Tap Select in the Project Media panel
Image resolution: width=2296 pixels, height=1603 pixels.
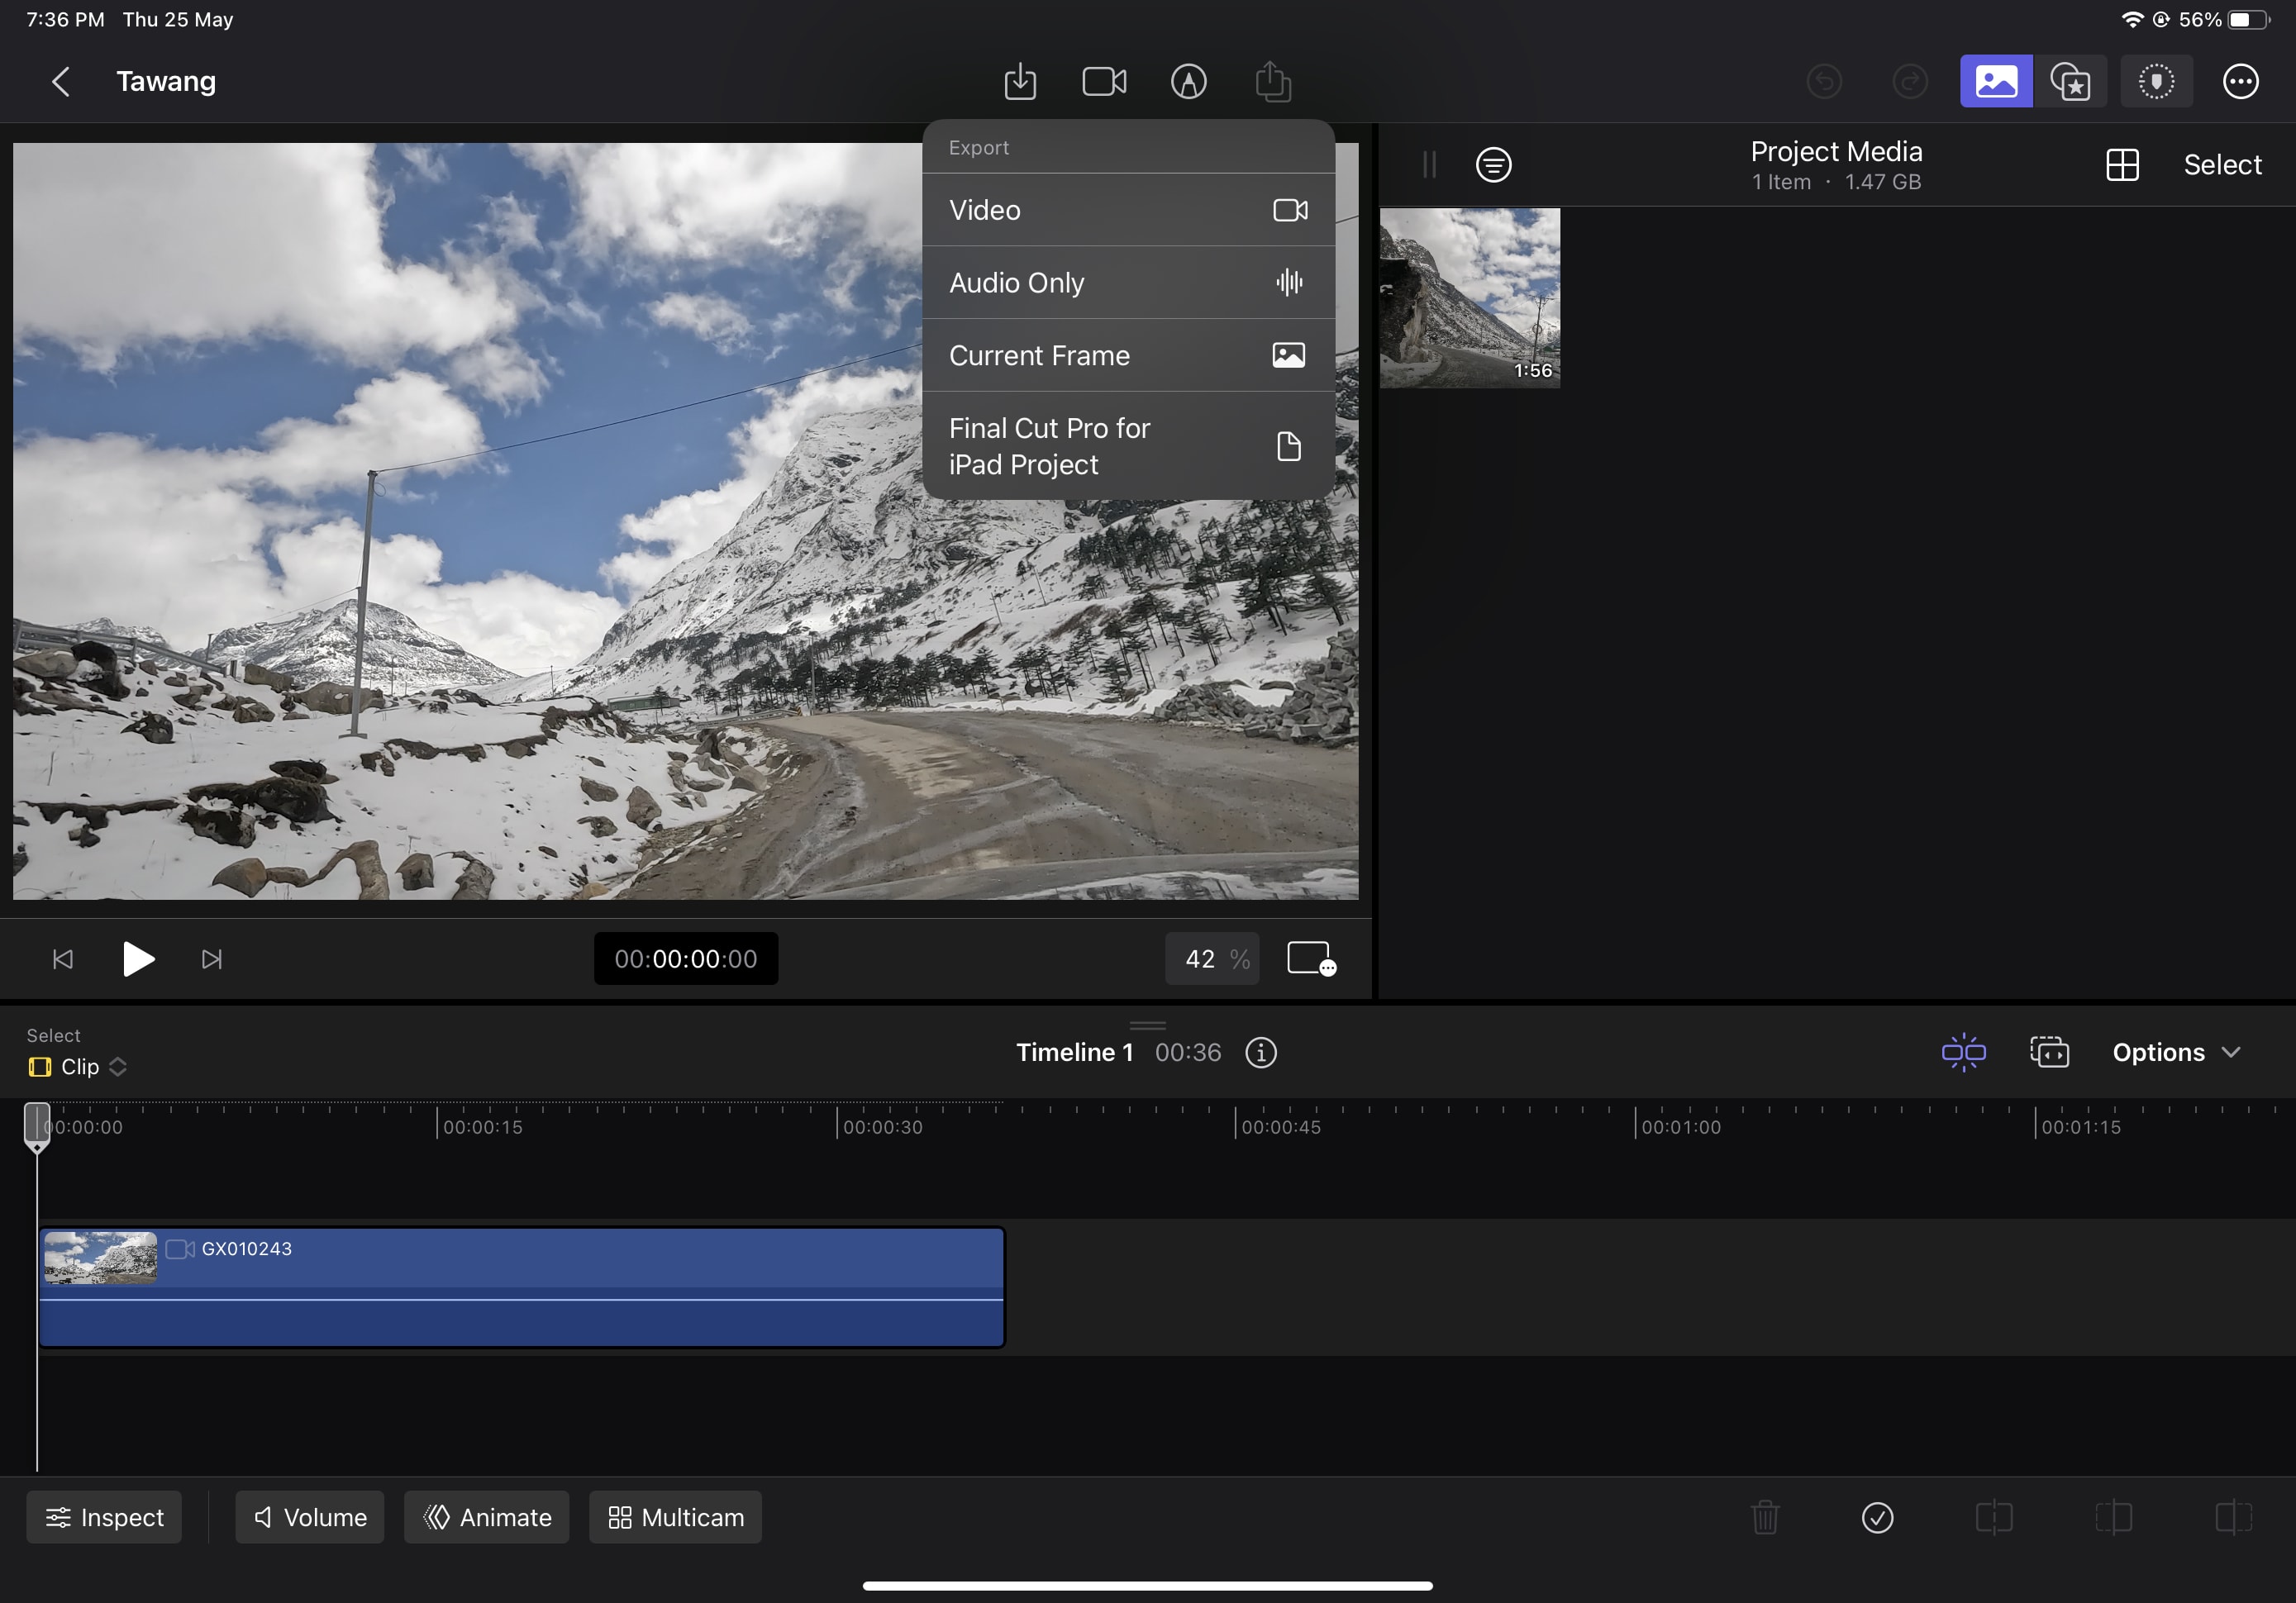(x=2222, y=164)
